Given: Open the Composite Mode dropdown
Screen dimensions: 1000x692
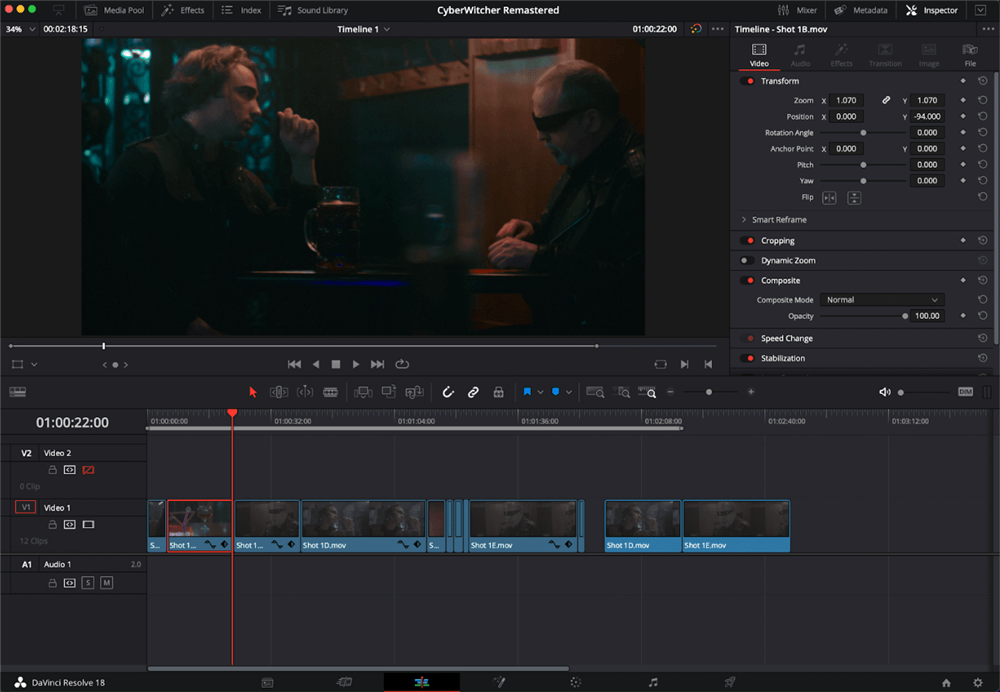Looking at the screenshot, I should [x=882, y=300].
